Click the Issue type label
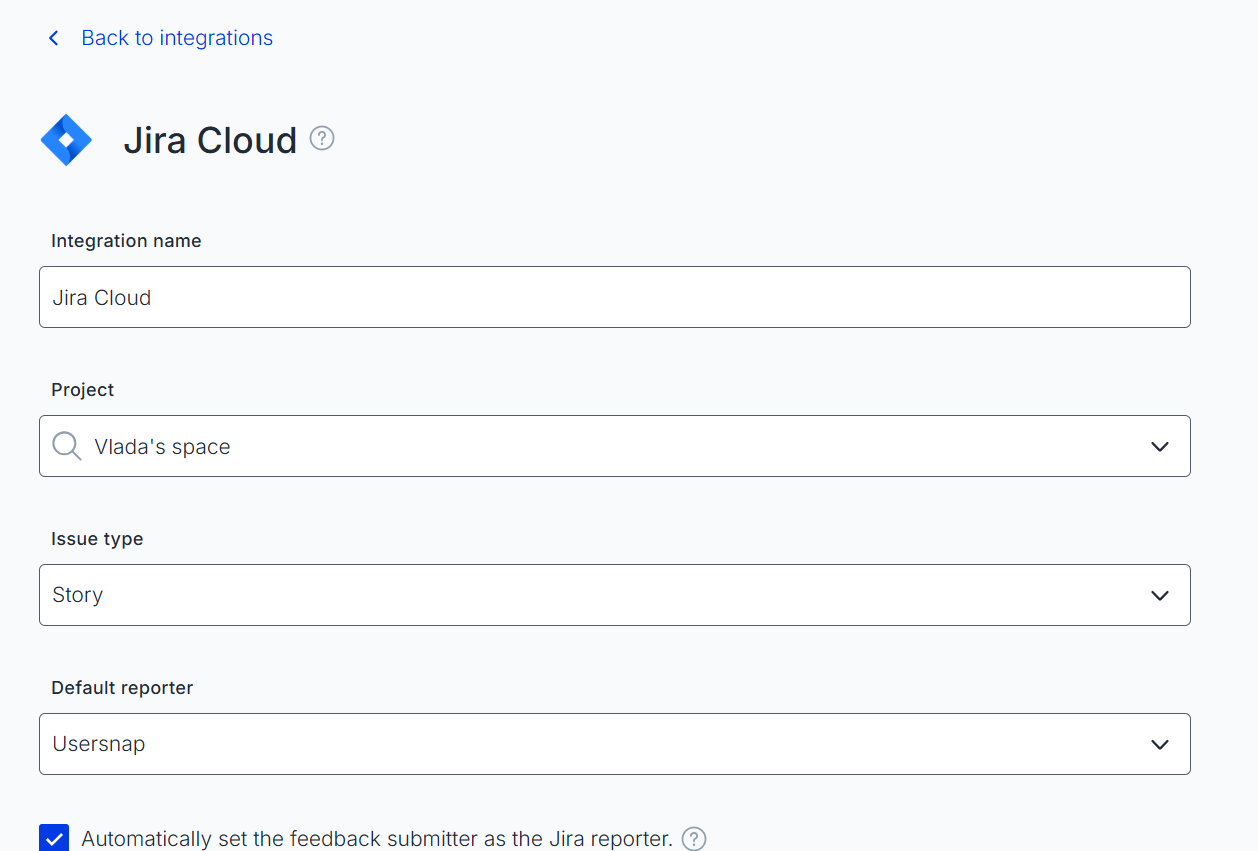Image resolution: width=1258 pixels, height=851 pixels. click(x=97, y=539)
